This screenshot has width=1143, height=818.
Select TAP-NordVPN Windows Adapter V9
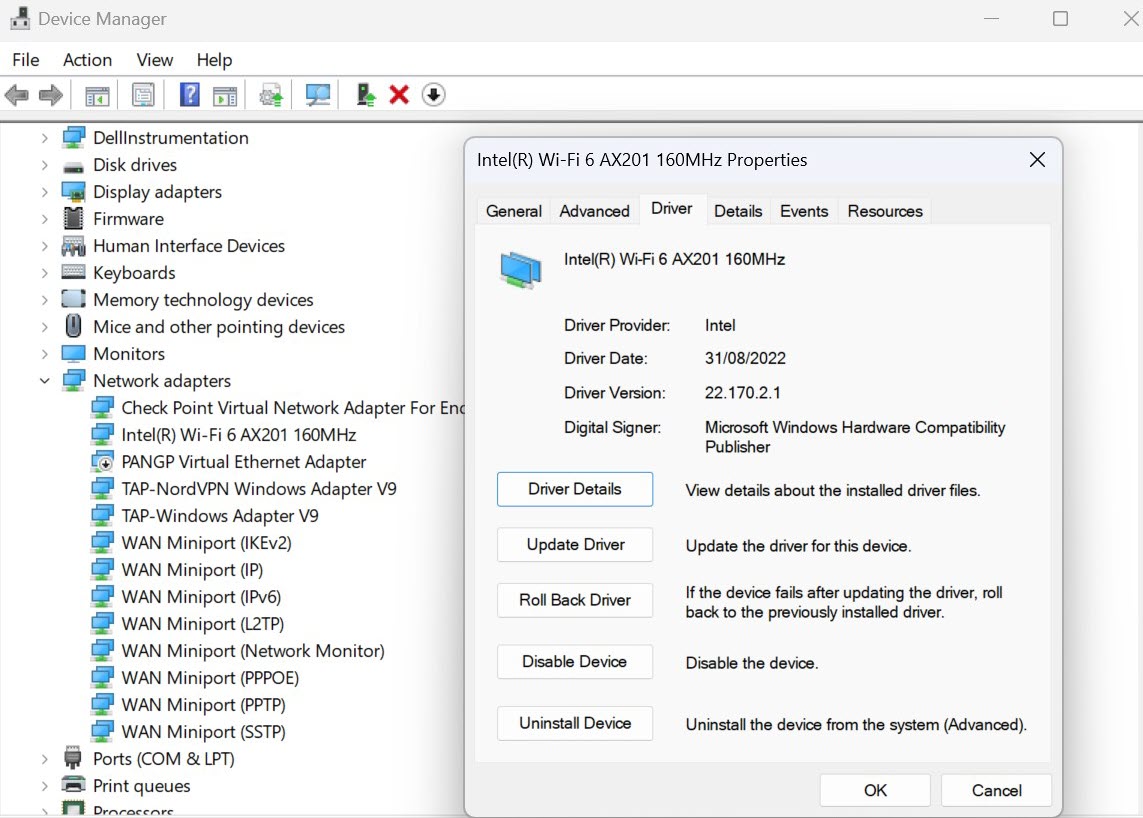coord(259,489)
